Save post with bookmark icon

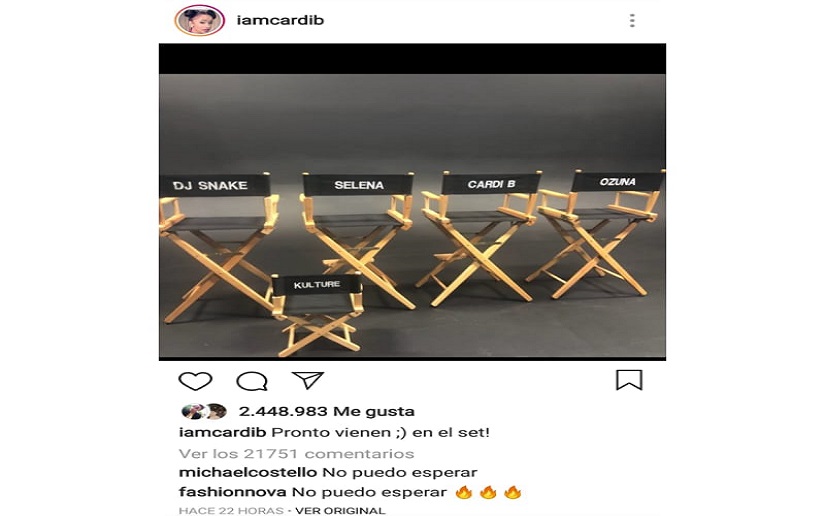629,380
